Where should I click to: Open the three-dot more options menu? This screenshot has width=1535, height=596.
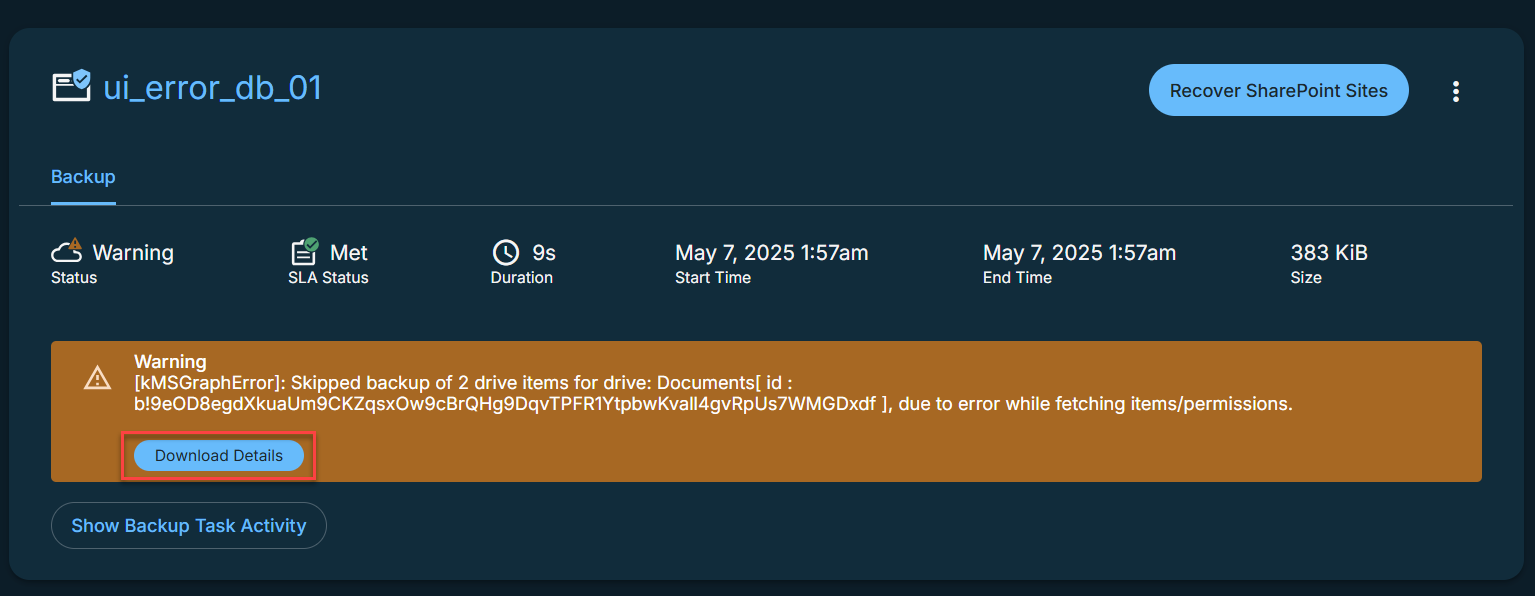tap(1455, 91)
